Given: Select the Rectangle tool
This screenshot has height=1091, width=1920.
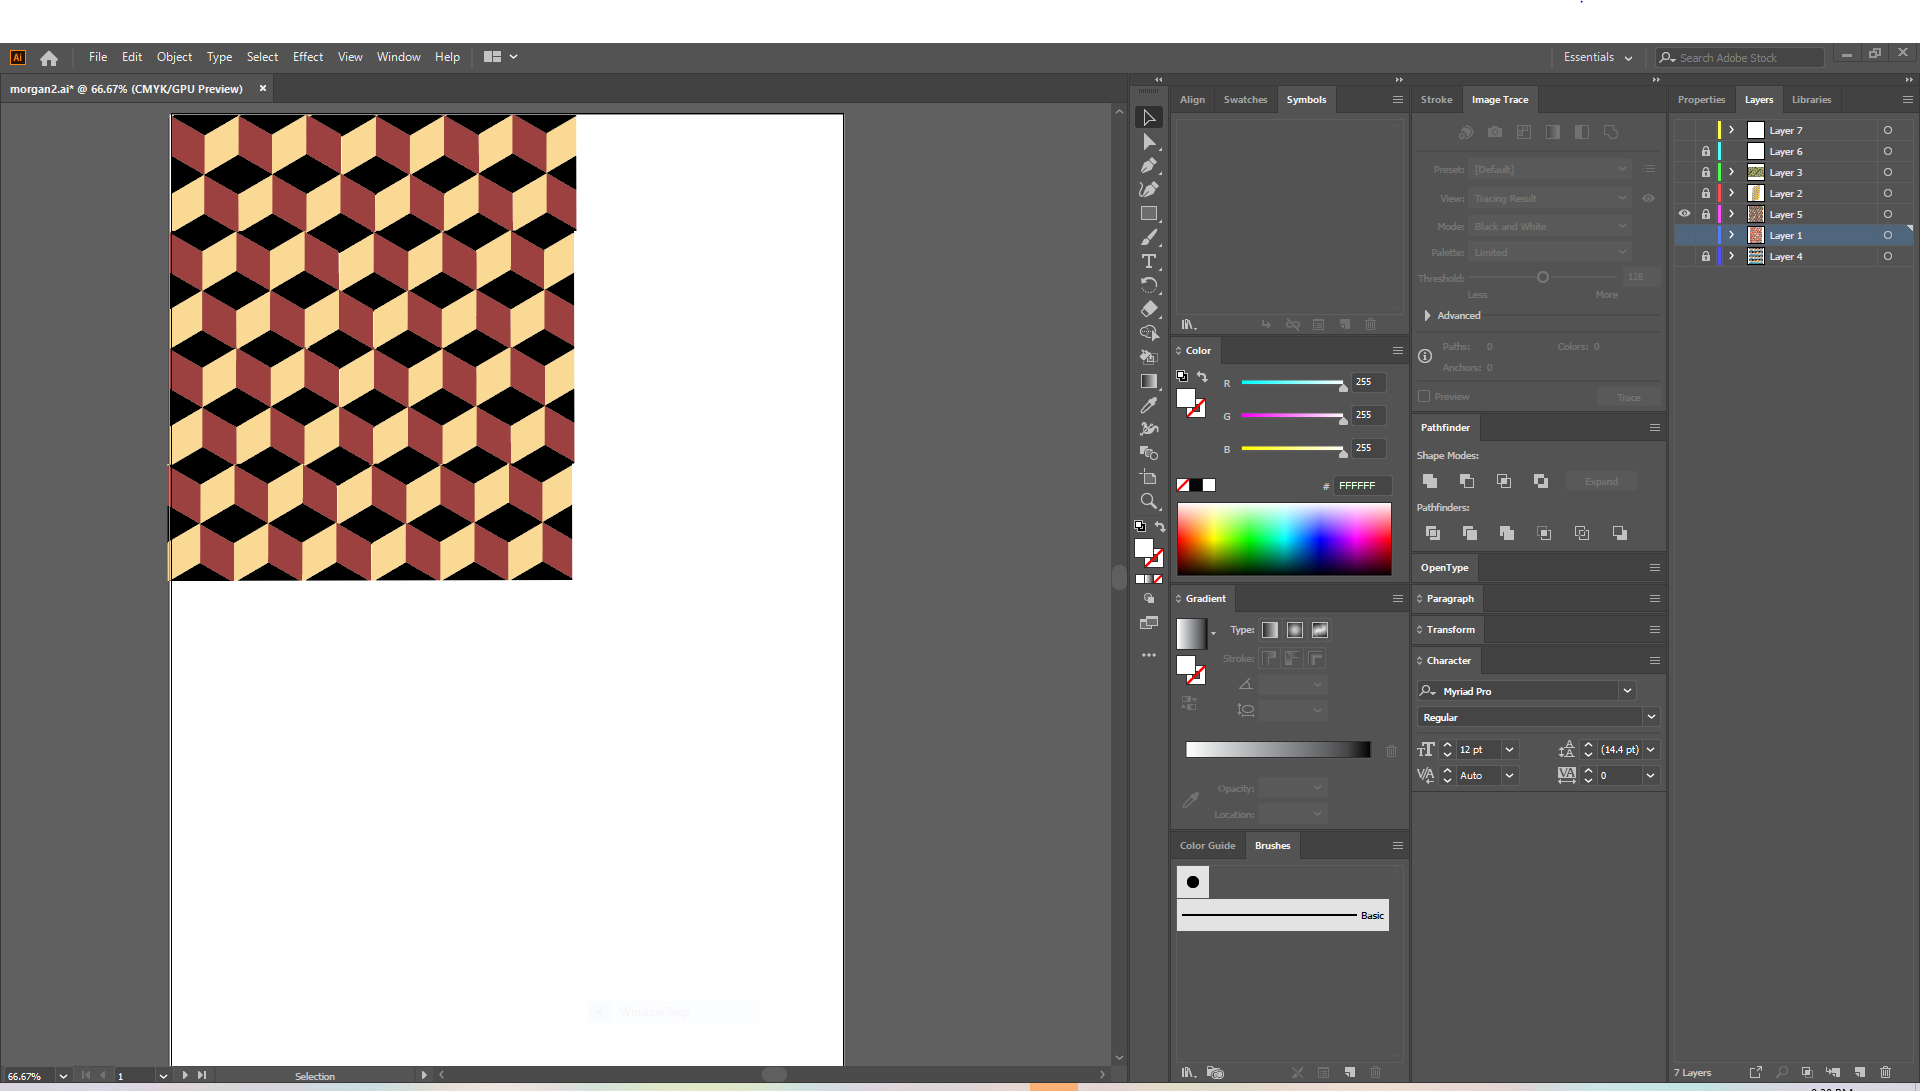Looking at the screenshot, I should 1149,213.
